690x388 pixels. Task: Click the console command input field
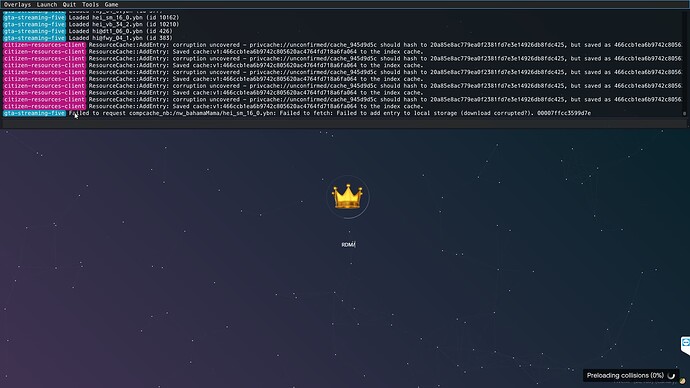(x=345, y=123)
